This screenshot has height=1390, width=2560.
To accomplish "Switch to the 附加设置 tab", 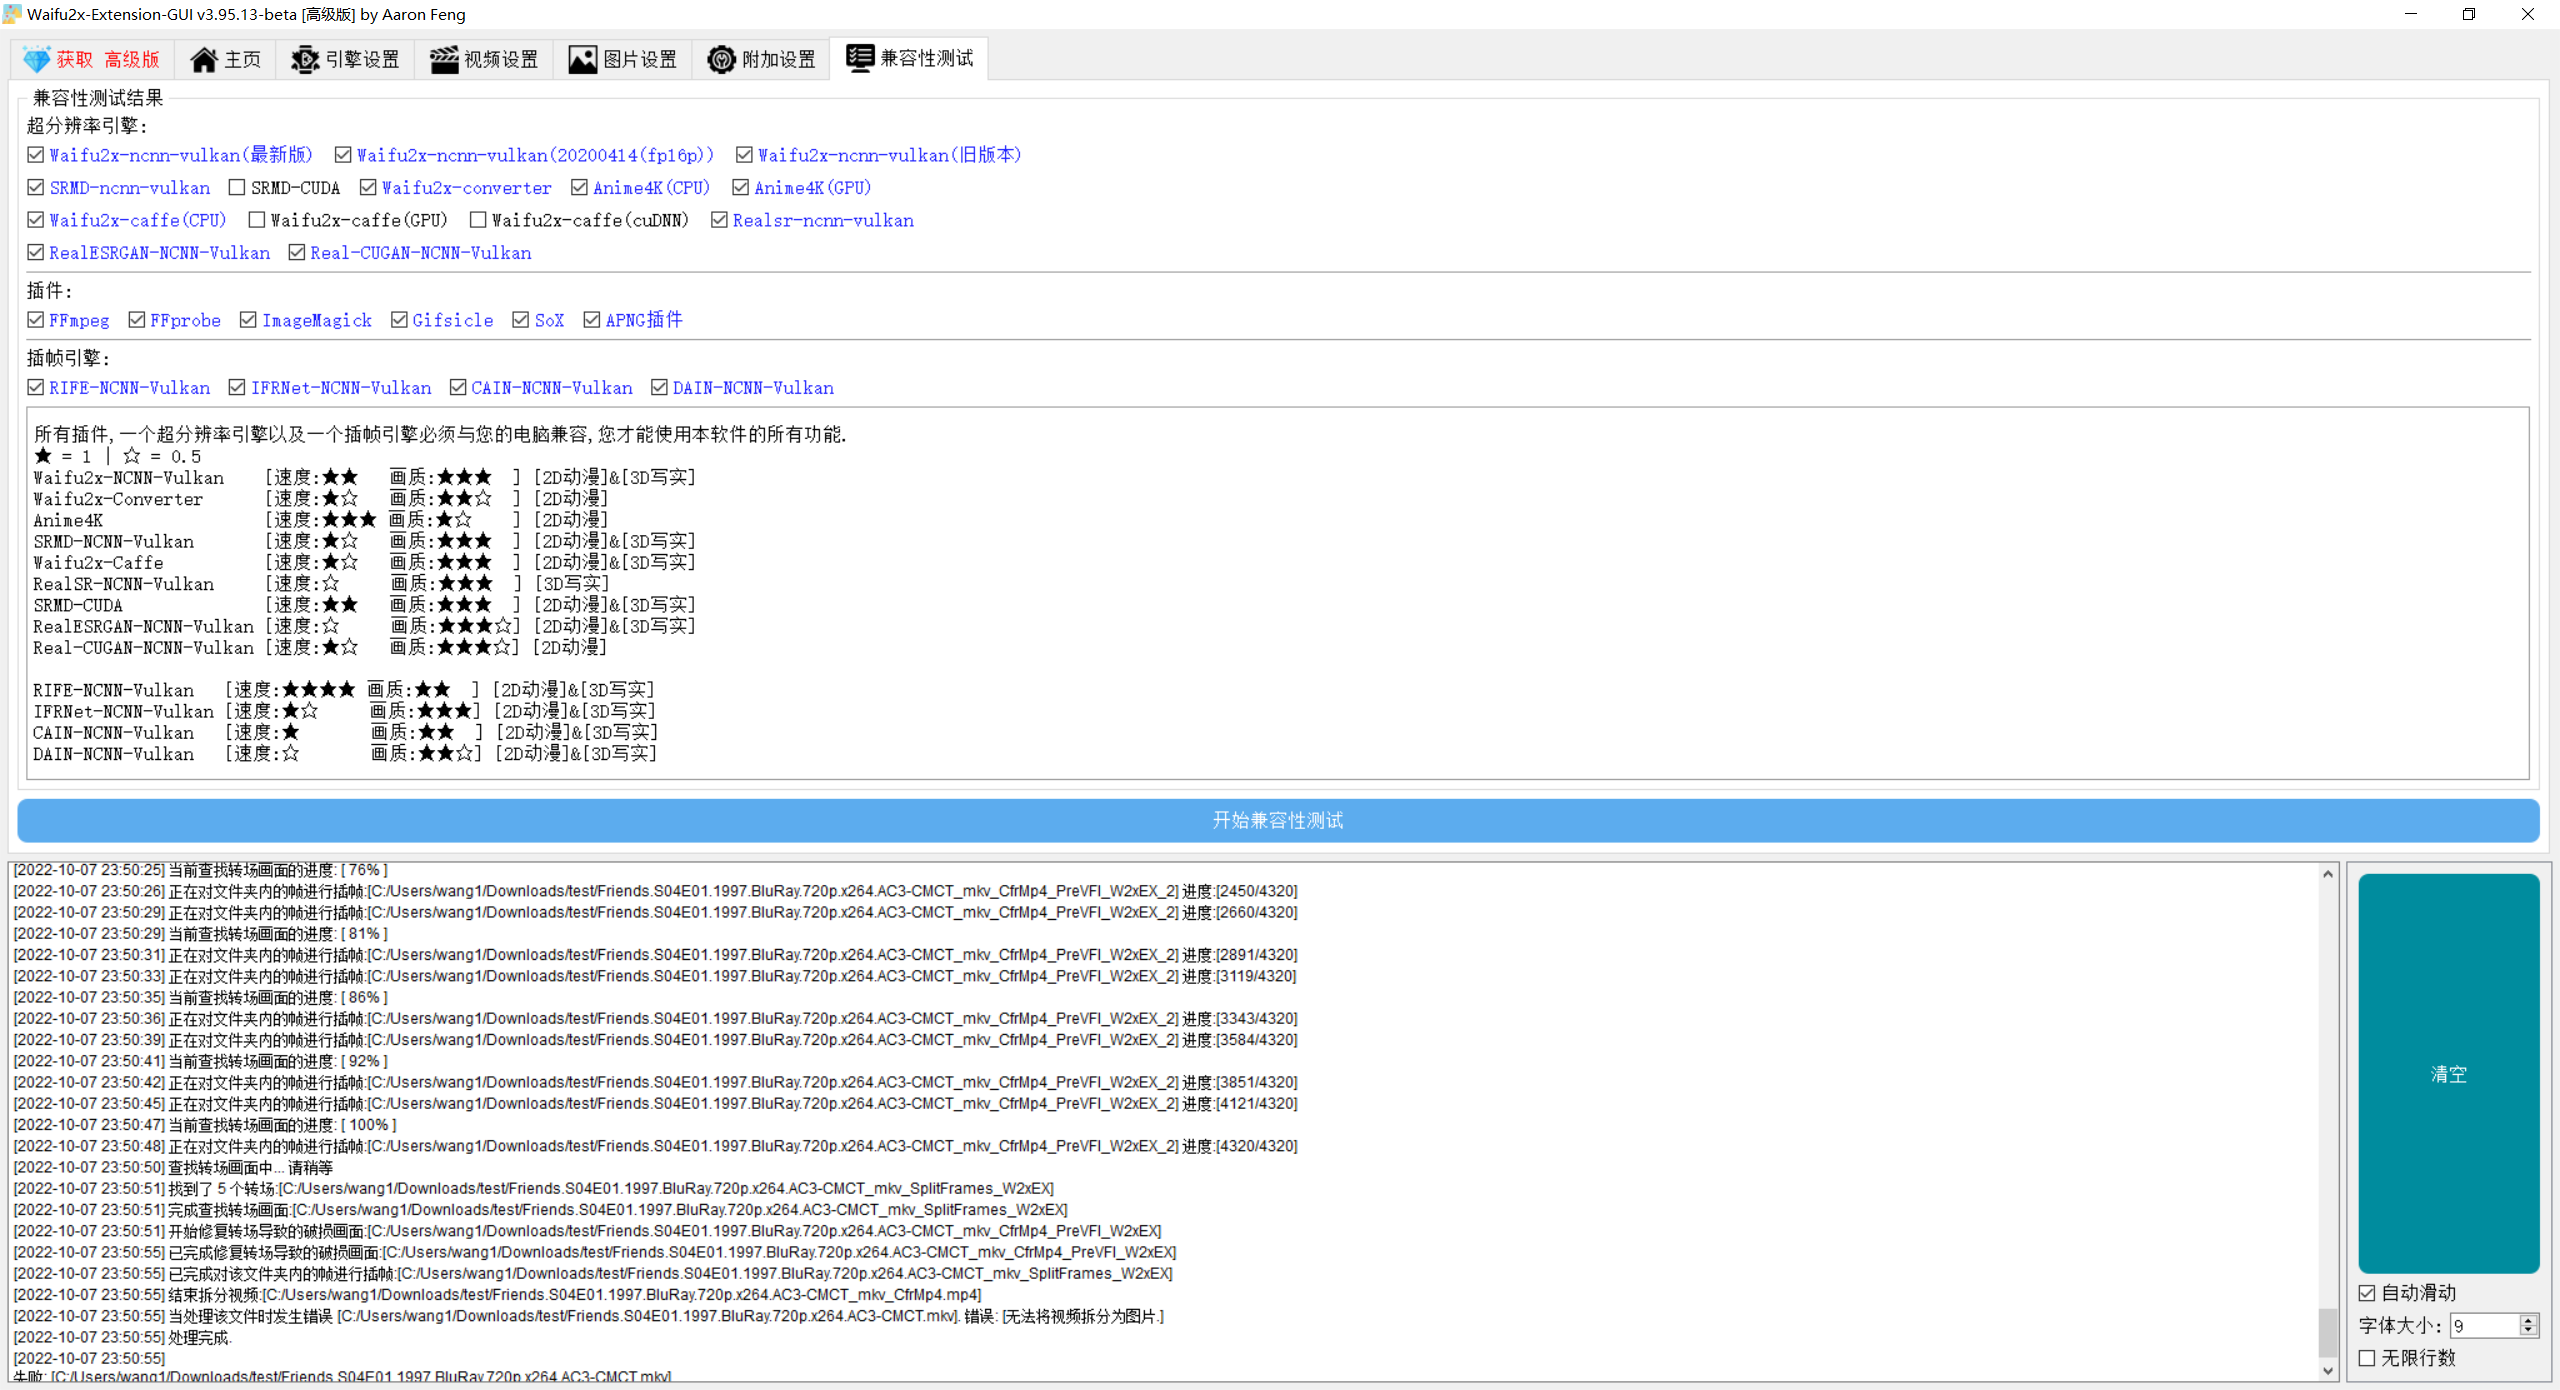I will pos(761,59).
